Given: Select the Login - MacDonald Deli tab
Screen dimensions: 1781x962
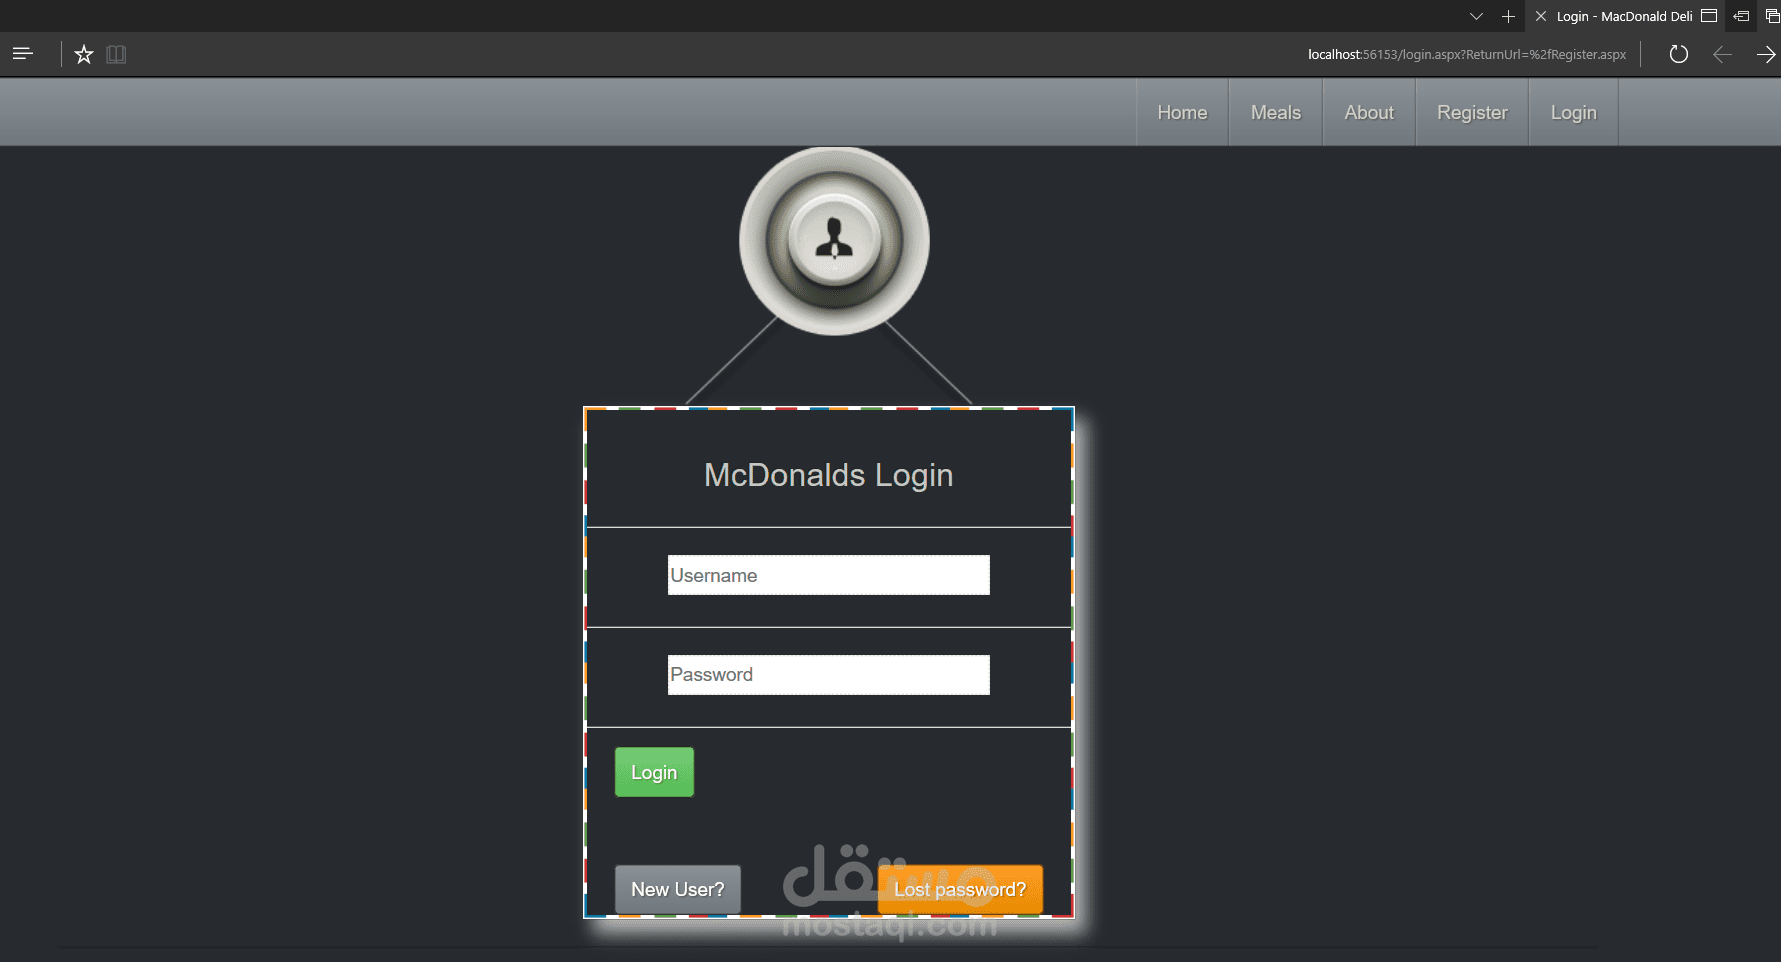Looking at the screenshot, I should coord(1625,16).
